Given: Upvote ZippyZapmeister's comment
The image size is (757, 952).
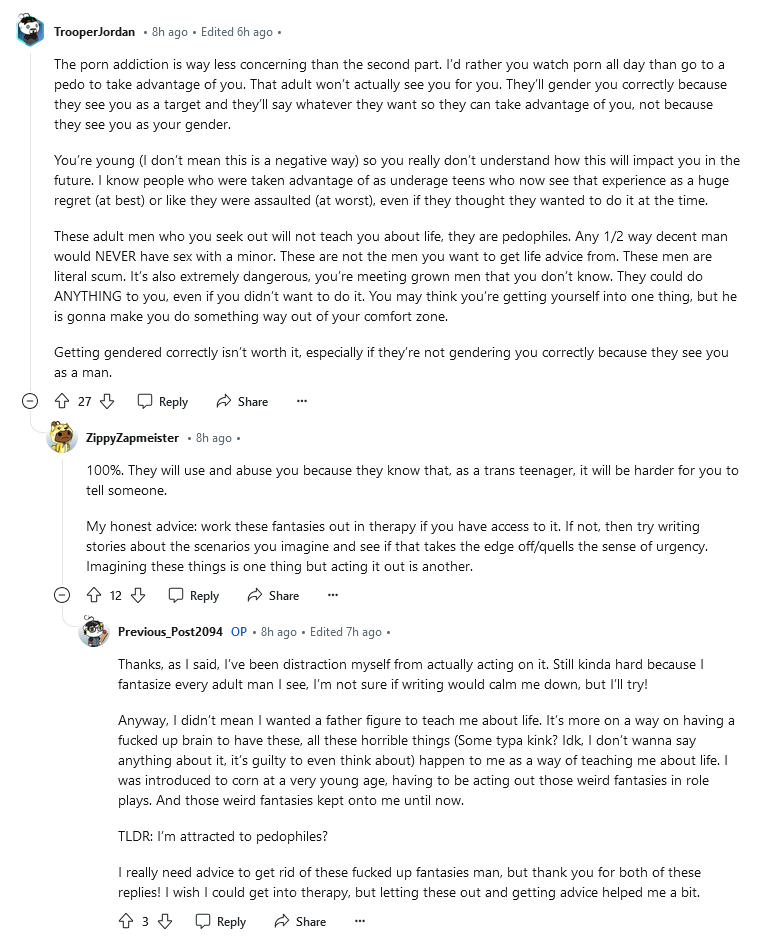Looking at the screenshot, I should (94, 595).
